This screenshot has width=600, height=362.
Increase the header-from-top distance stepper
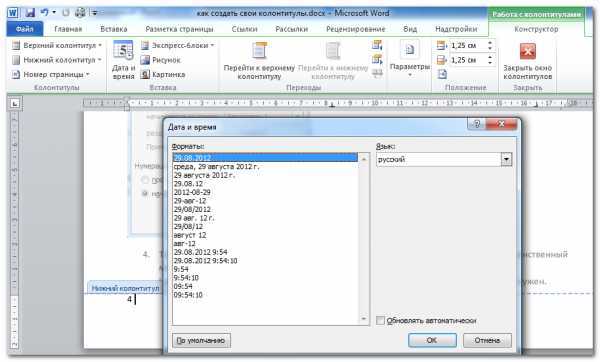pyautogui.click(x=490, y=43)
